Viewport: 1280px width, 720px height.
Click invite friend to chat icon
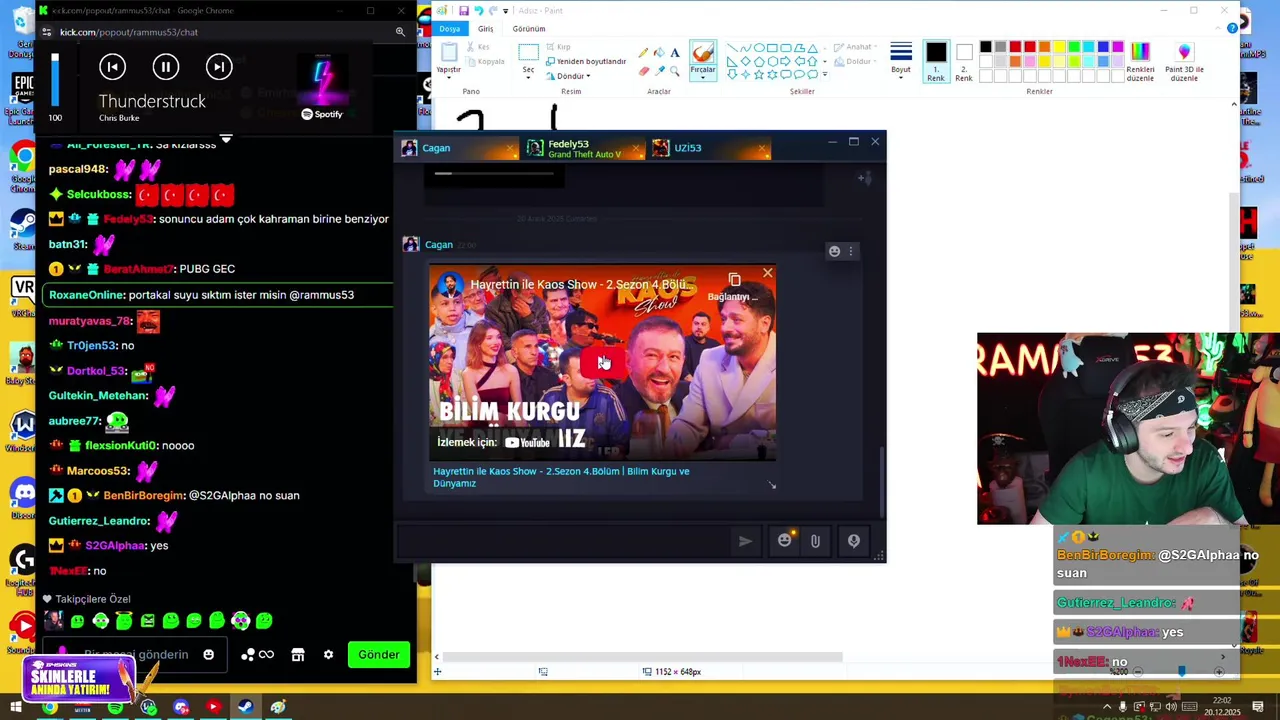pos(864,178)
